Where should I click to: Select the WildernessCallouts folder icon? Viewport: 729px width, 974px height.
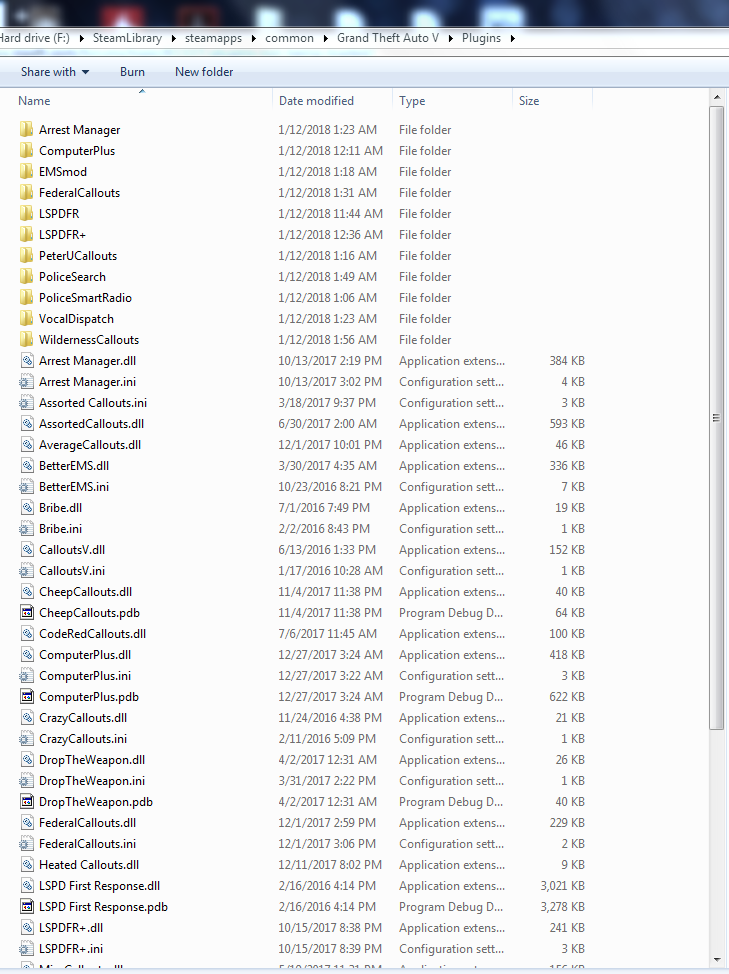(26, 340)
